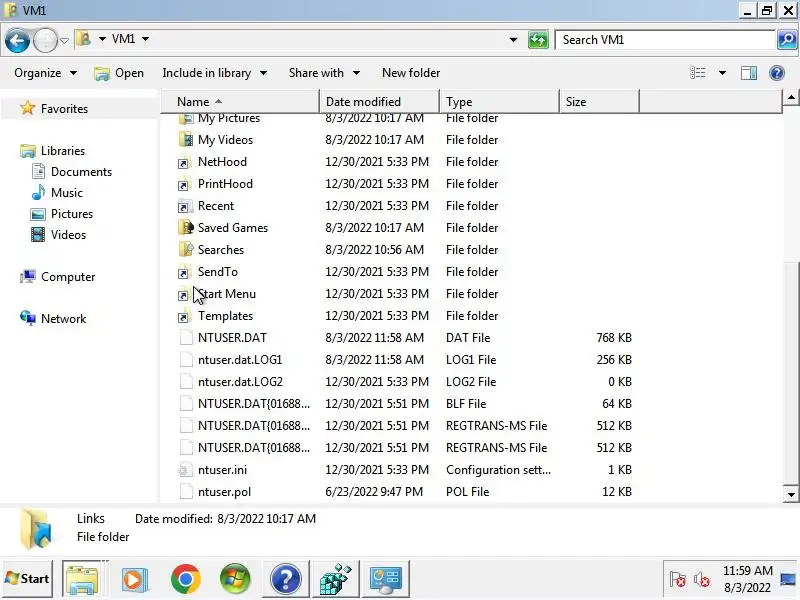The image size is (800, 600).
Task: Open Favorites star in navigation pane
Action: pyautogui.click(x=28, y=108)
